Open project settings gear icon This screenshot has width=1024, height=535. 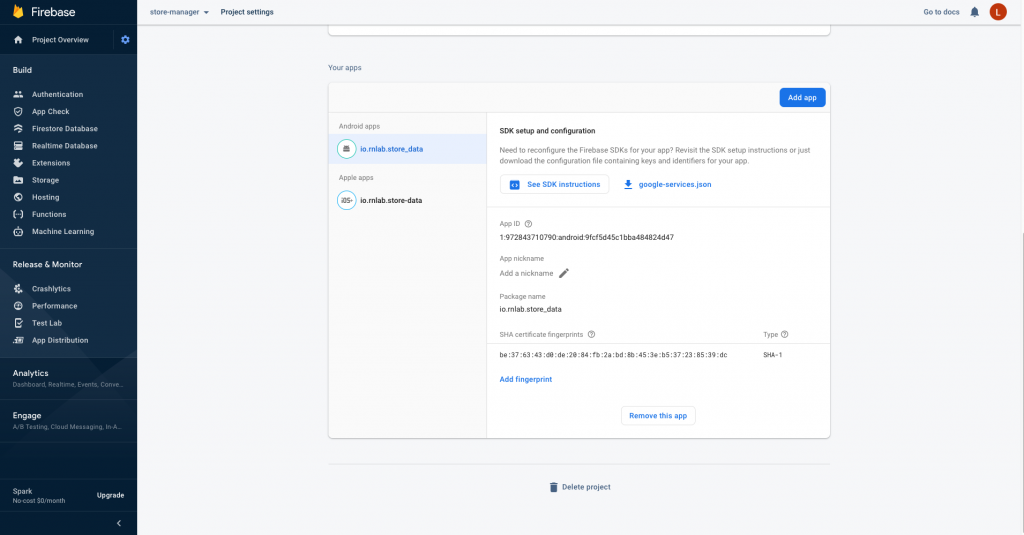pos(125,40)
